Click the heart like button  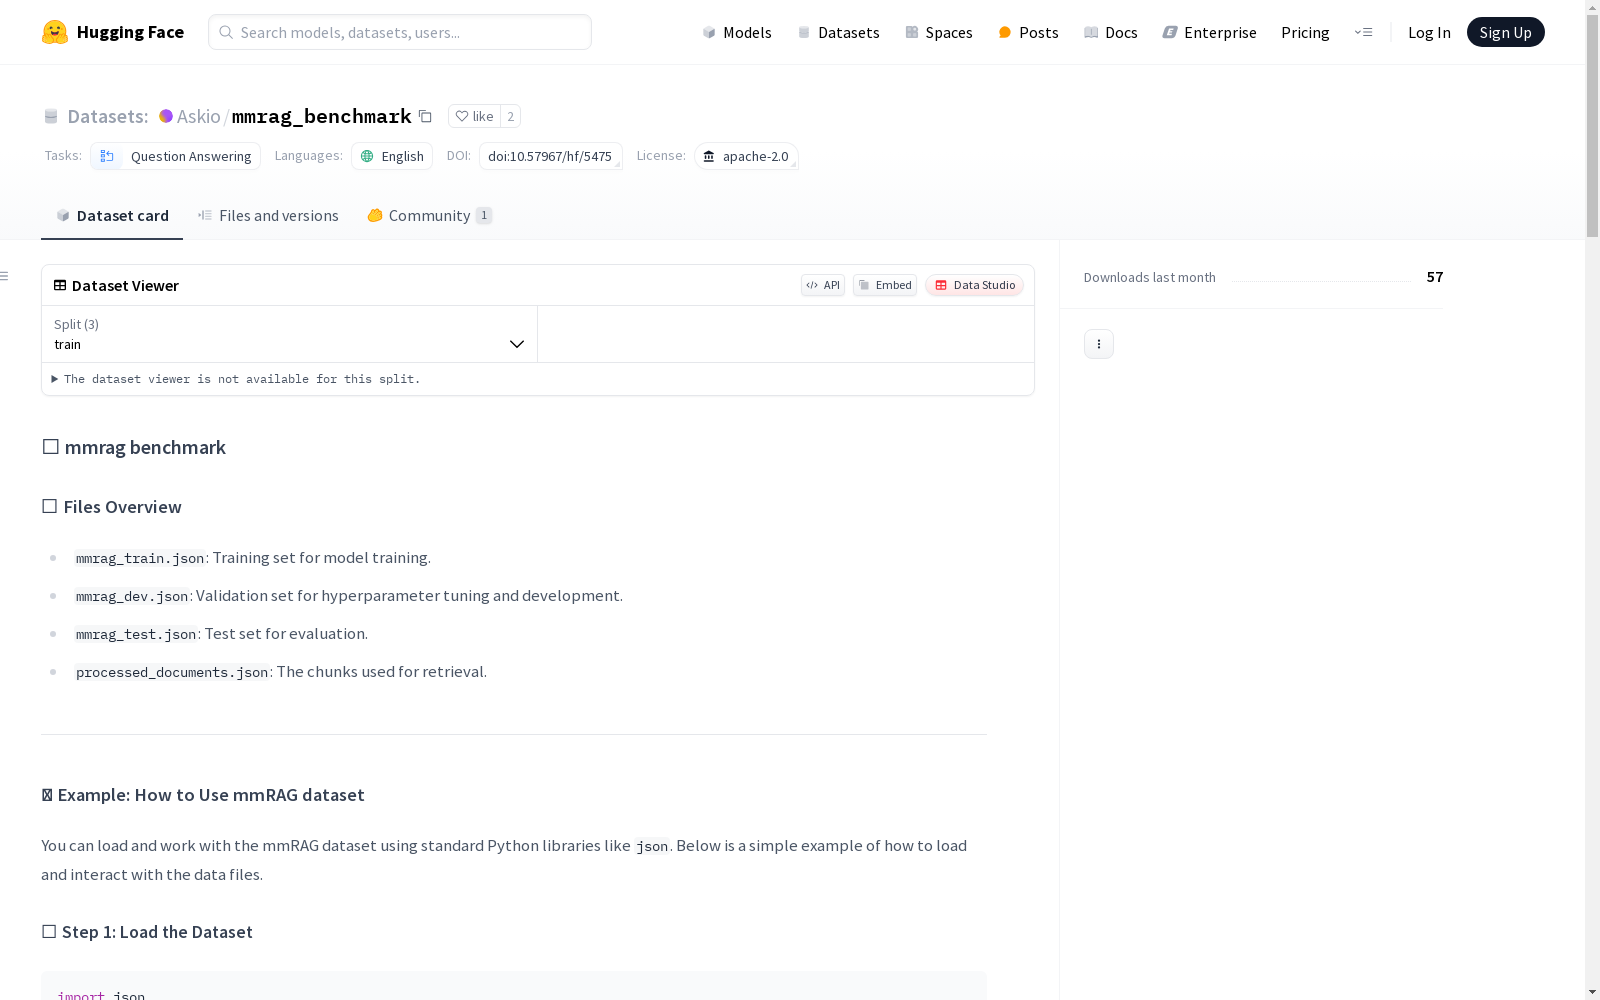coord(474,116)
